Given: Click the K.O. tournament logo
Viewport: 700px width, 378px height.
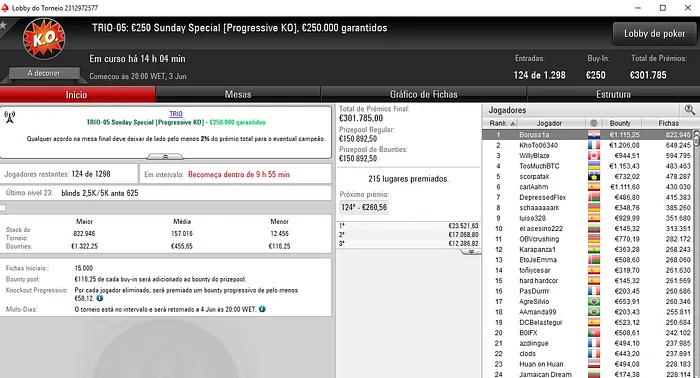Looking at the screenshot, I should (x=44, y=39).
